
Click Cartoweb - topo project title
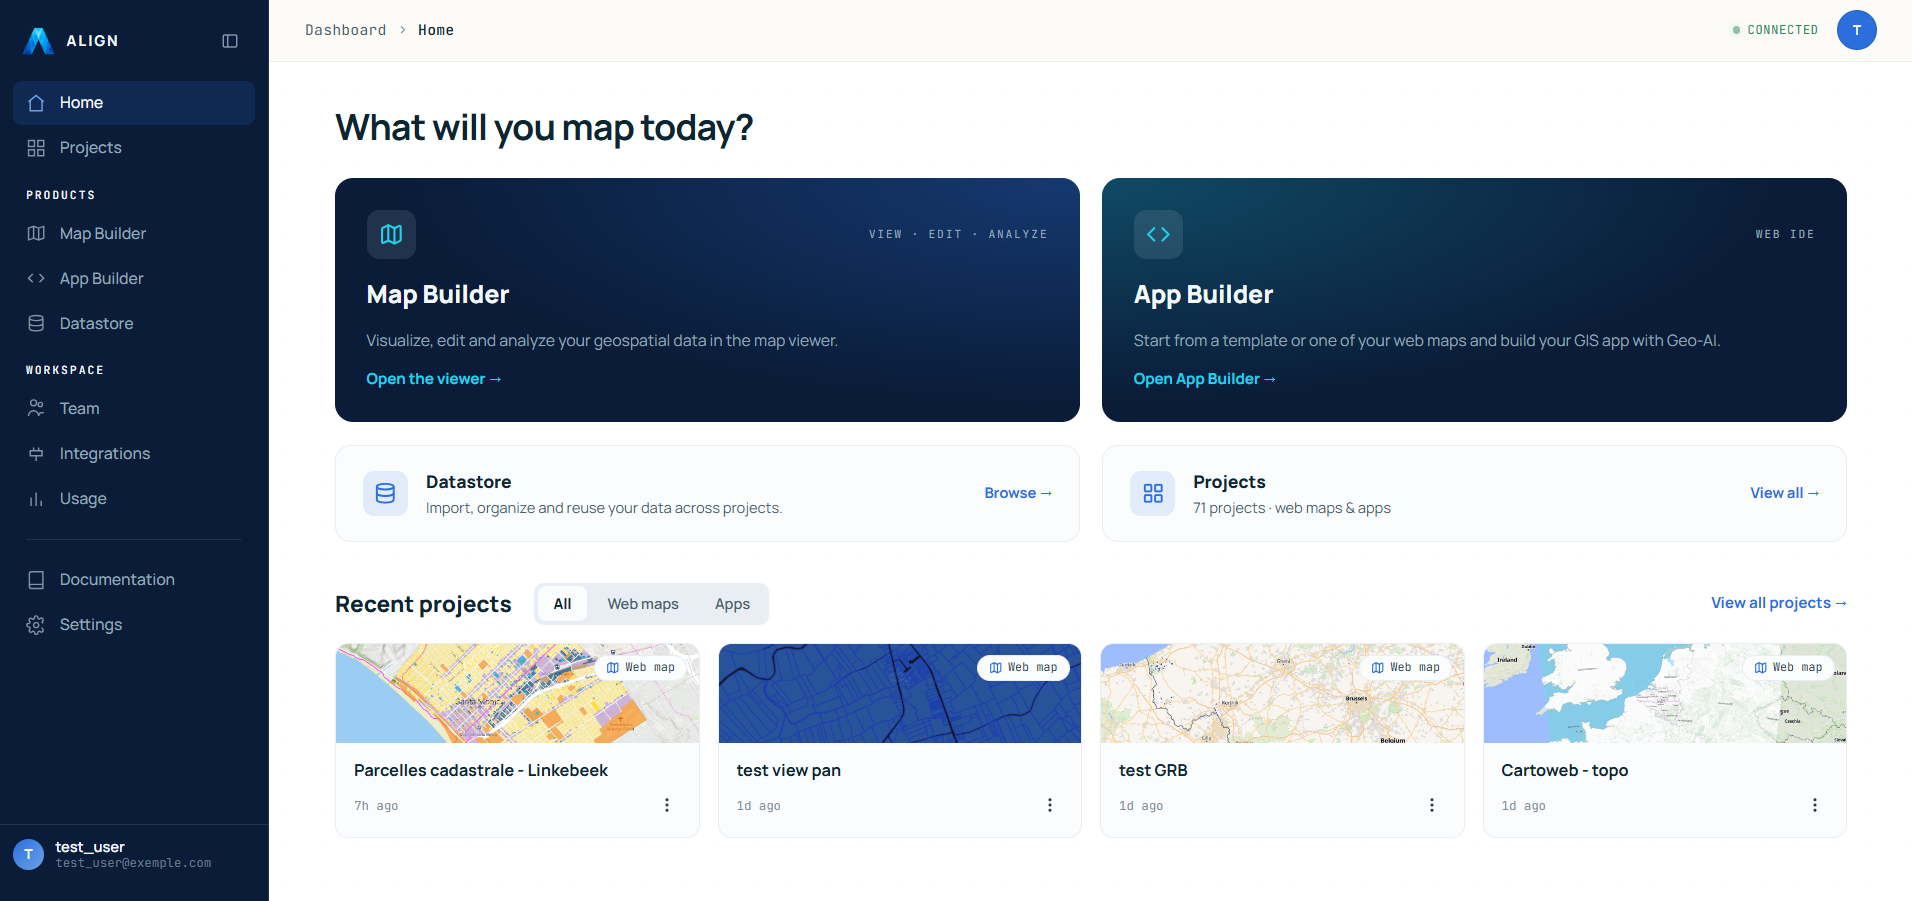(x=1565, y=770)
